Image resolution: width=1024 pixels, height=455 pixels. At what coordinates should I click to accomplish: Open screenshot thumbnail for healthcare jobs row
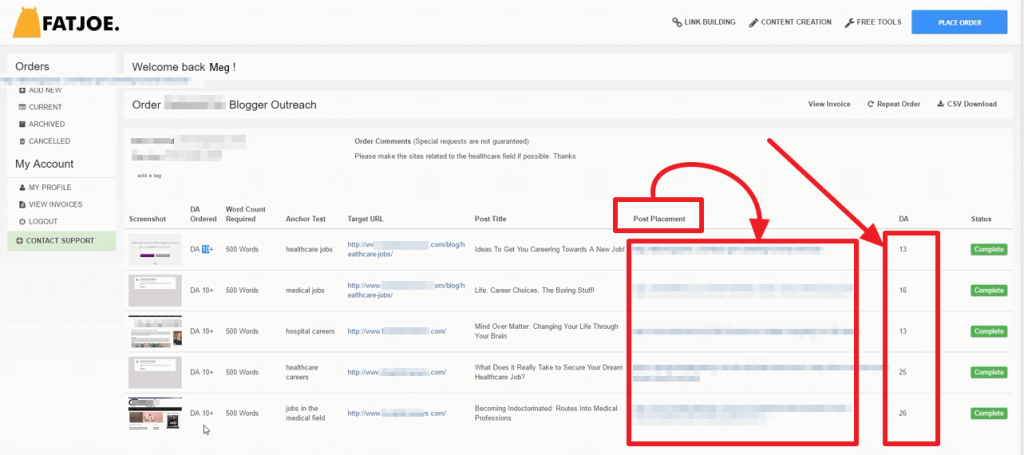tap(155, 249)
